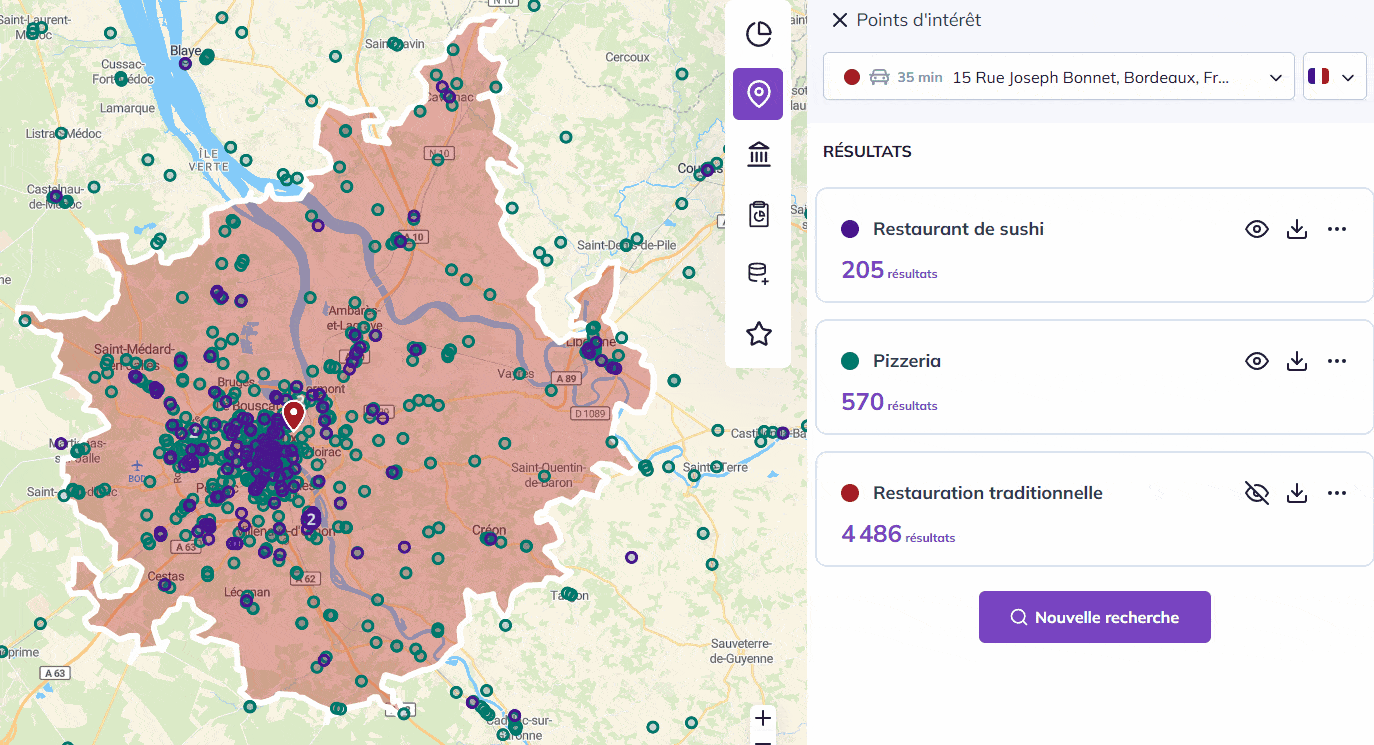Hide Pizzeria points on map
The width and height of the screenshot is (1374, 745).
pyautogui.click(x=1257, y=361)
